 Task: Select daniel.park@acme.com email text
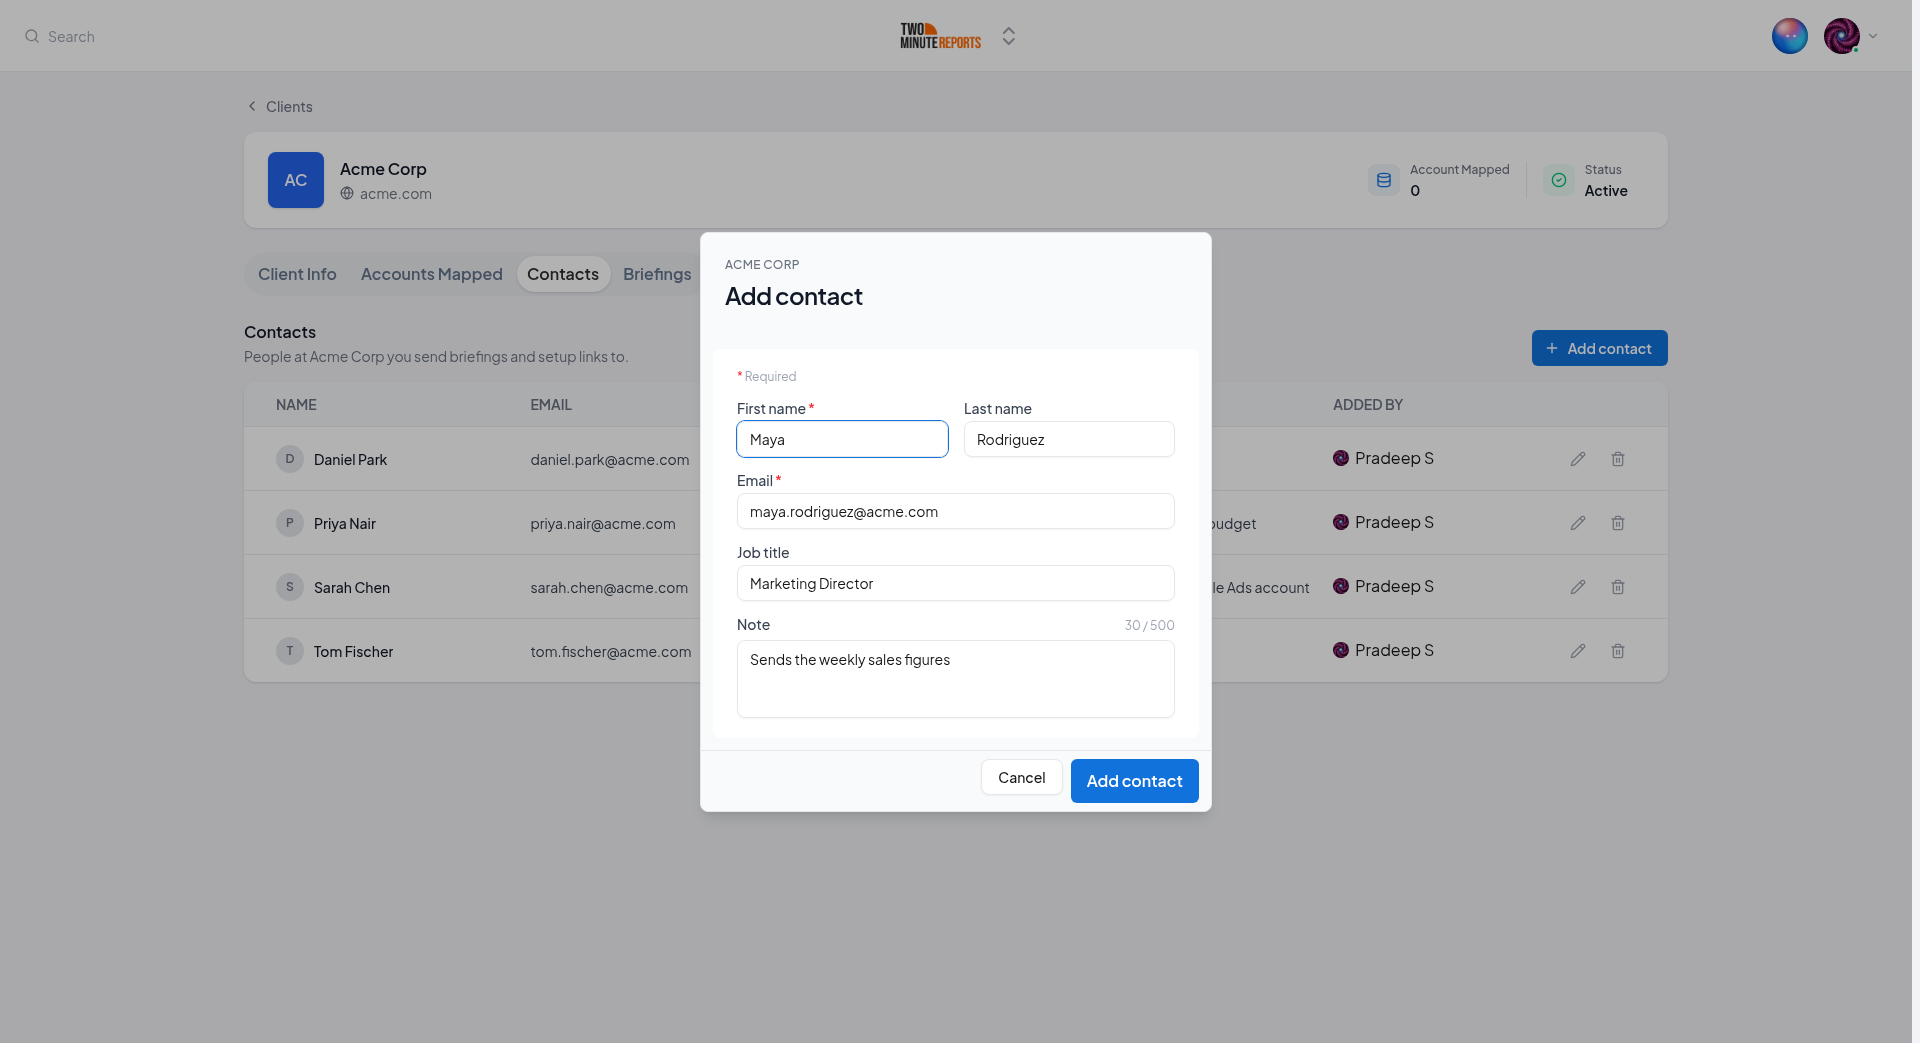coord(610,460)
